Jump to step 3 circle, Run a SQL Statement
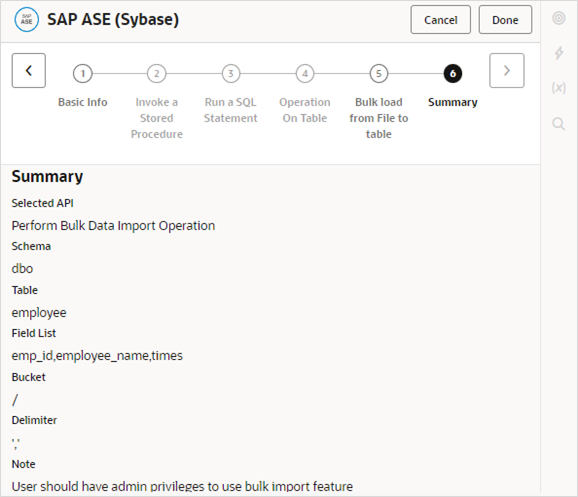This screenshot has height=497, width=578. (231, 73)
